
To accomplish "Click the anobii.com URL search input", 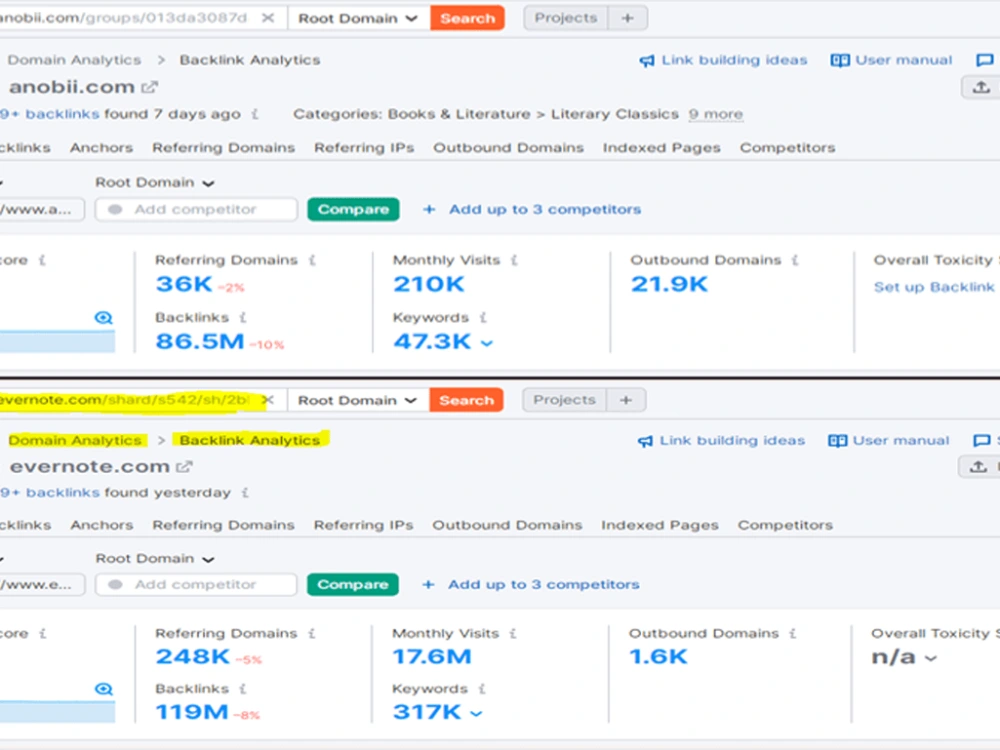I will 124,18.
